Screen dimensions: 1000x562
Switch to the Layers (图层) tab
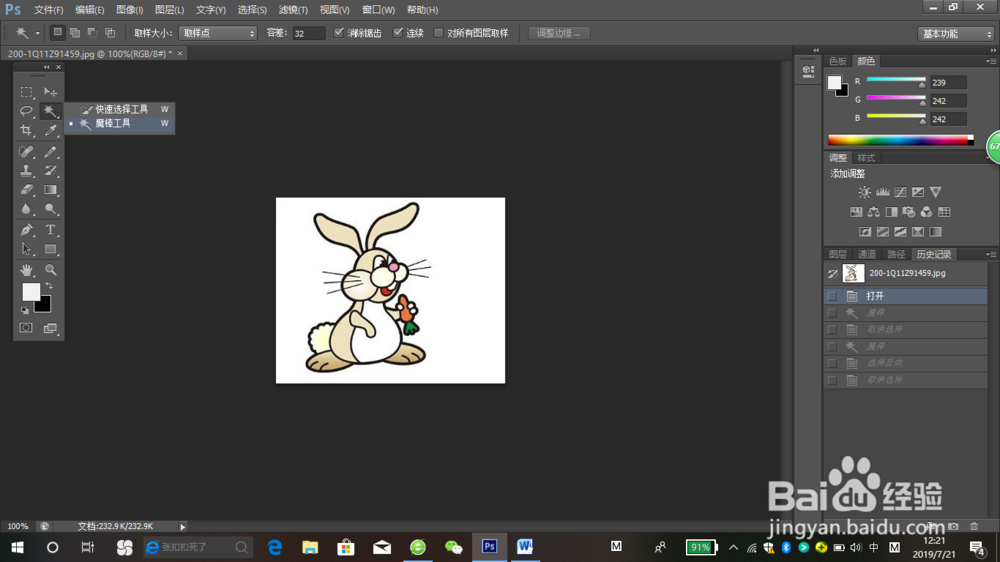click(x=838, y=254)
